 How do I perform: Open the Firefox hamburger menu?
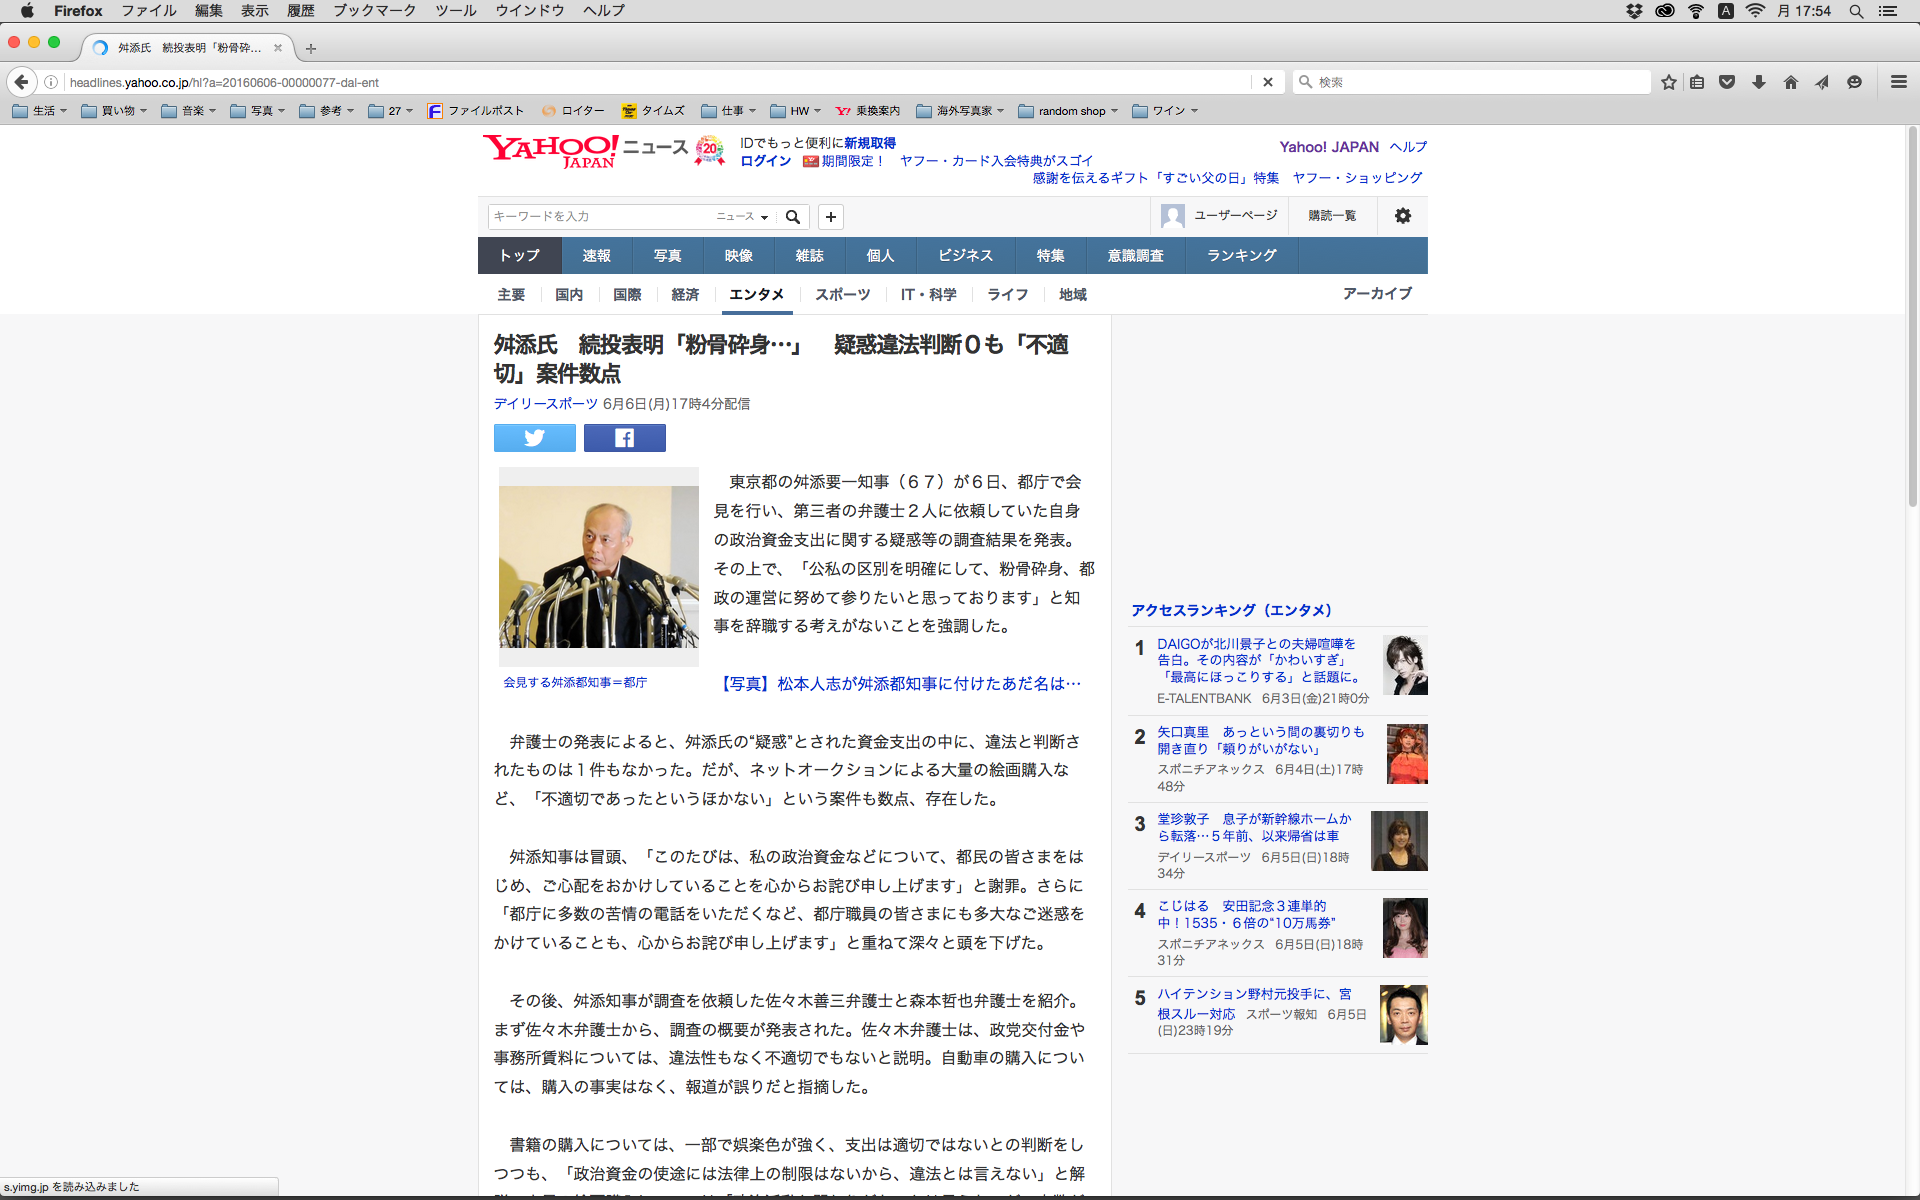[1898, 82]
